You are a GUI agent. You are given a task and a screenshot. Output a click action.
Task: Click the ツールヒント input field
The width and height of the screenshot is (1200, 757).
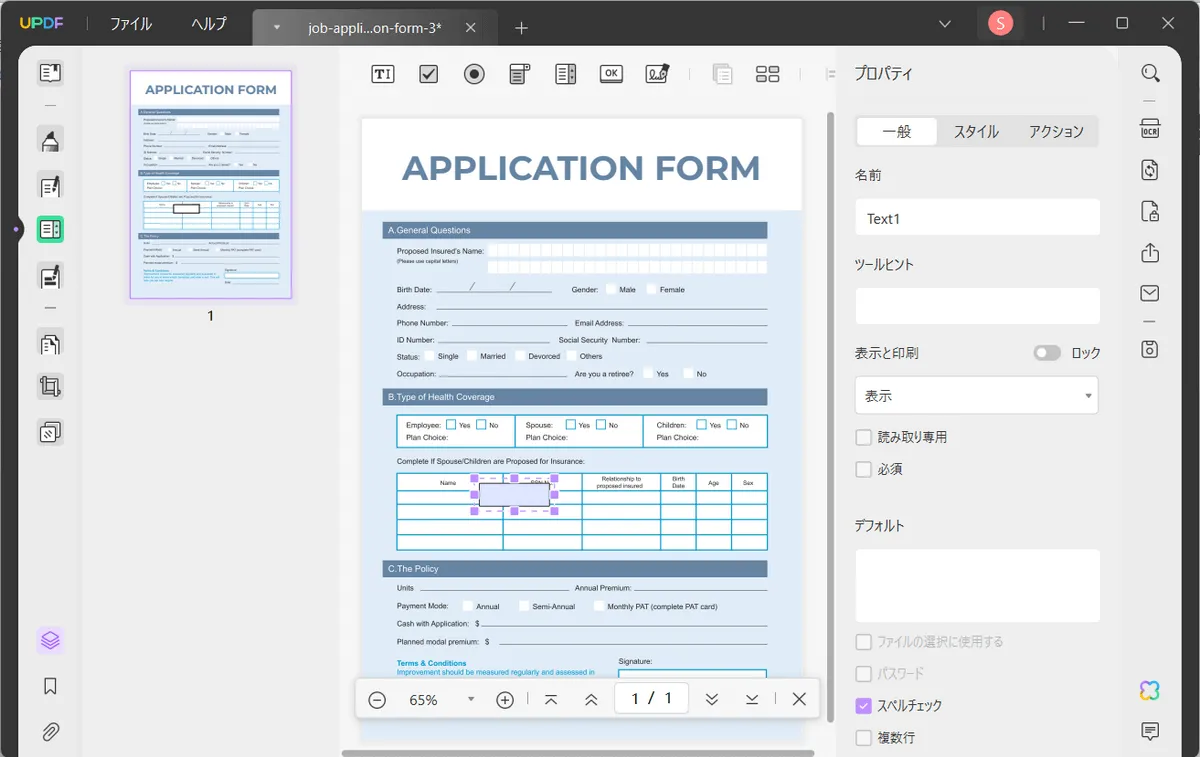pos(977,306)
